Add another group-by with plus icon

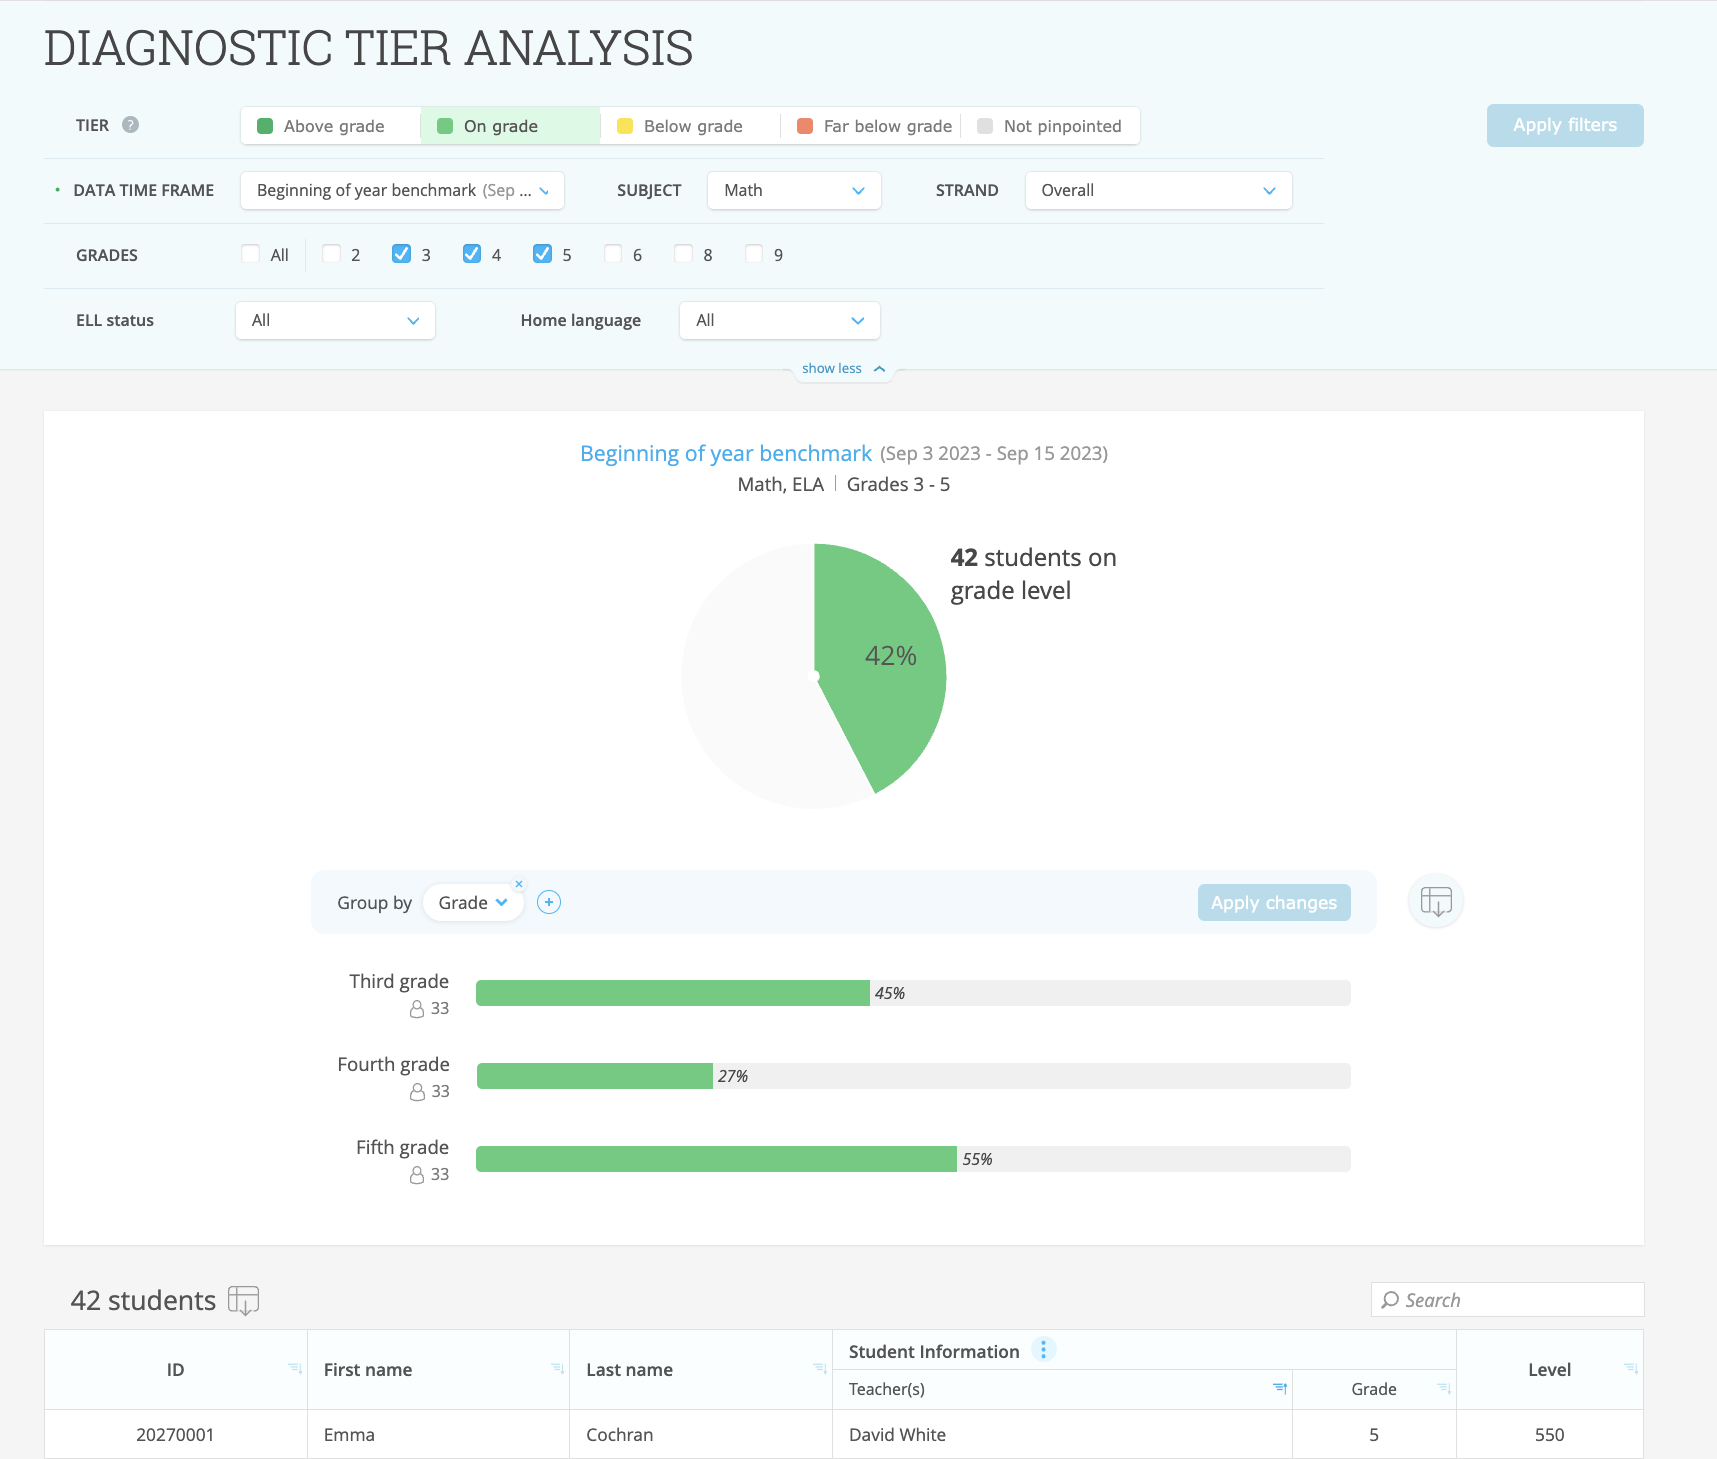549,902
